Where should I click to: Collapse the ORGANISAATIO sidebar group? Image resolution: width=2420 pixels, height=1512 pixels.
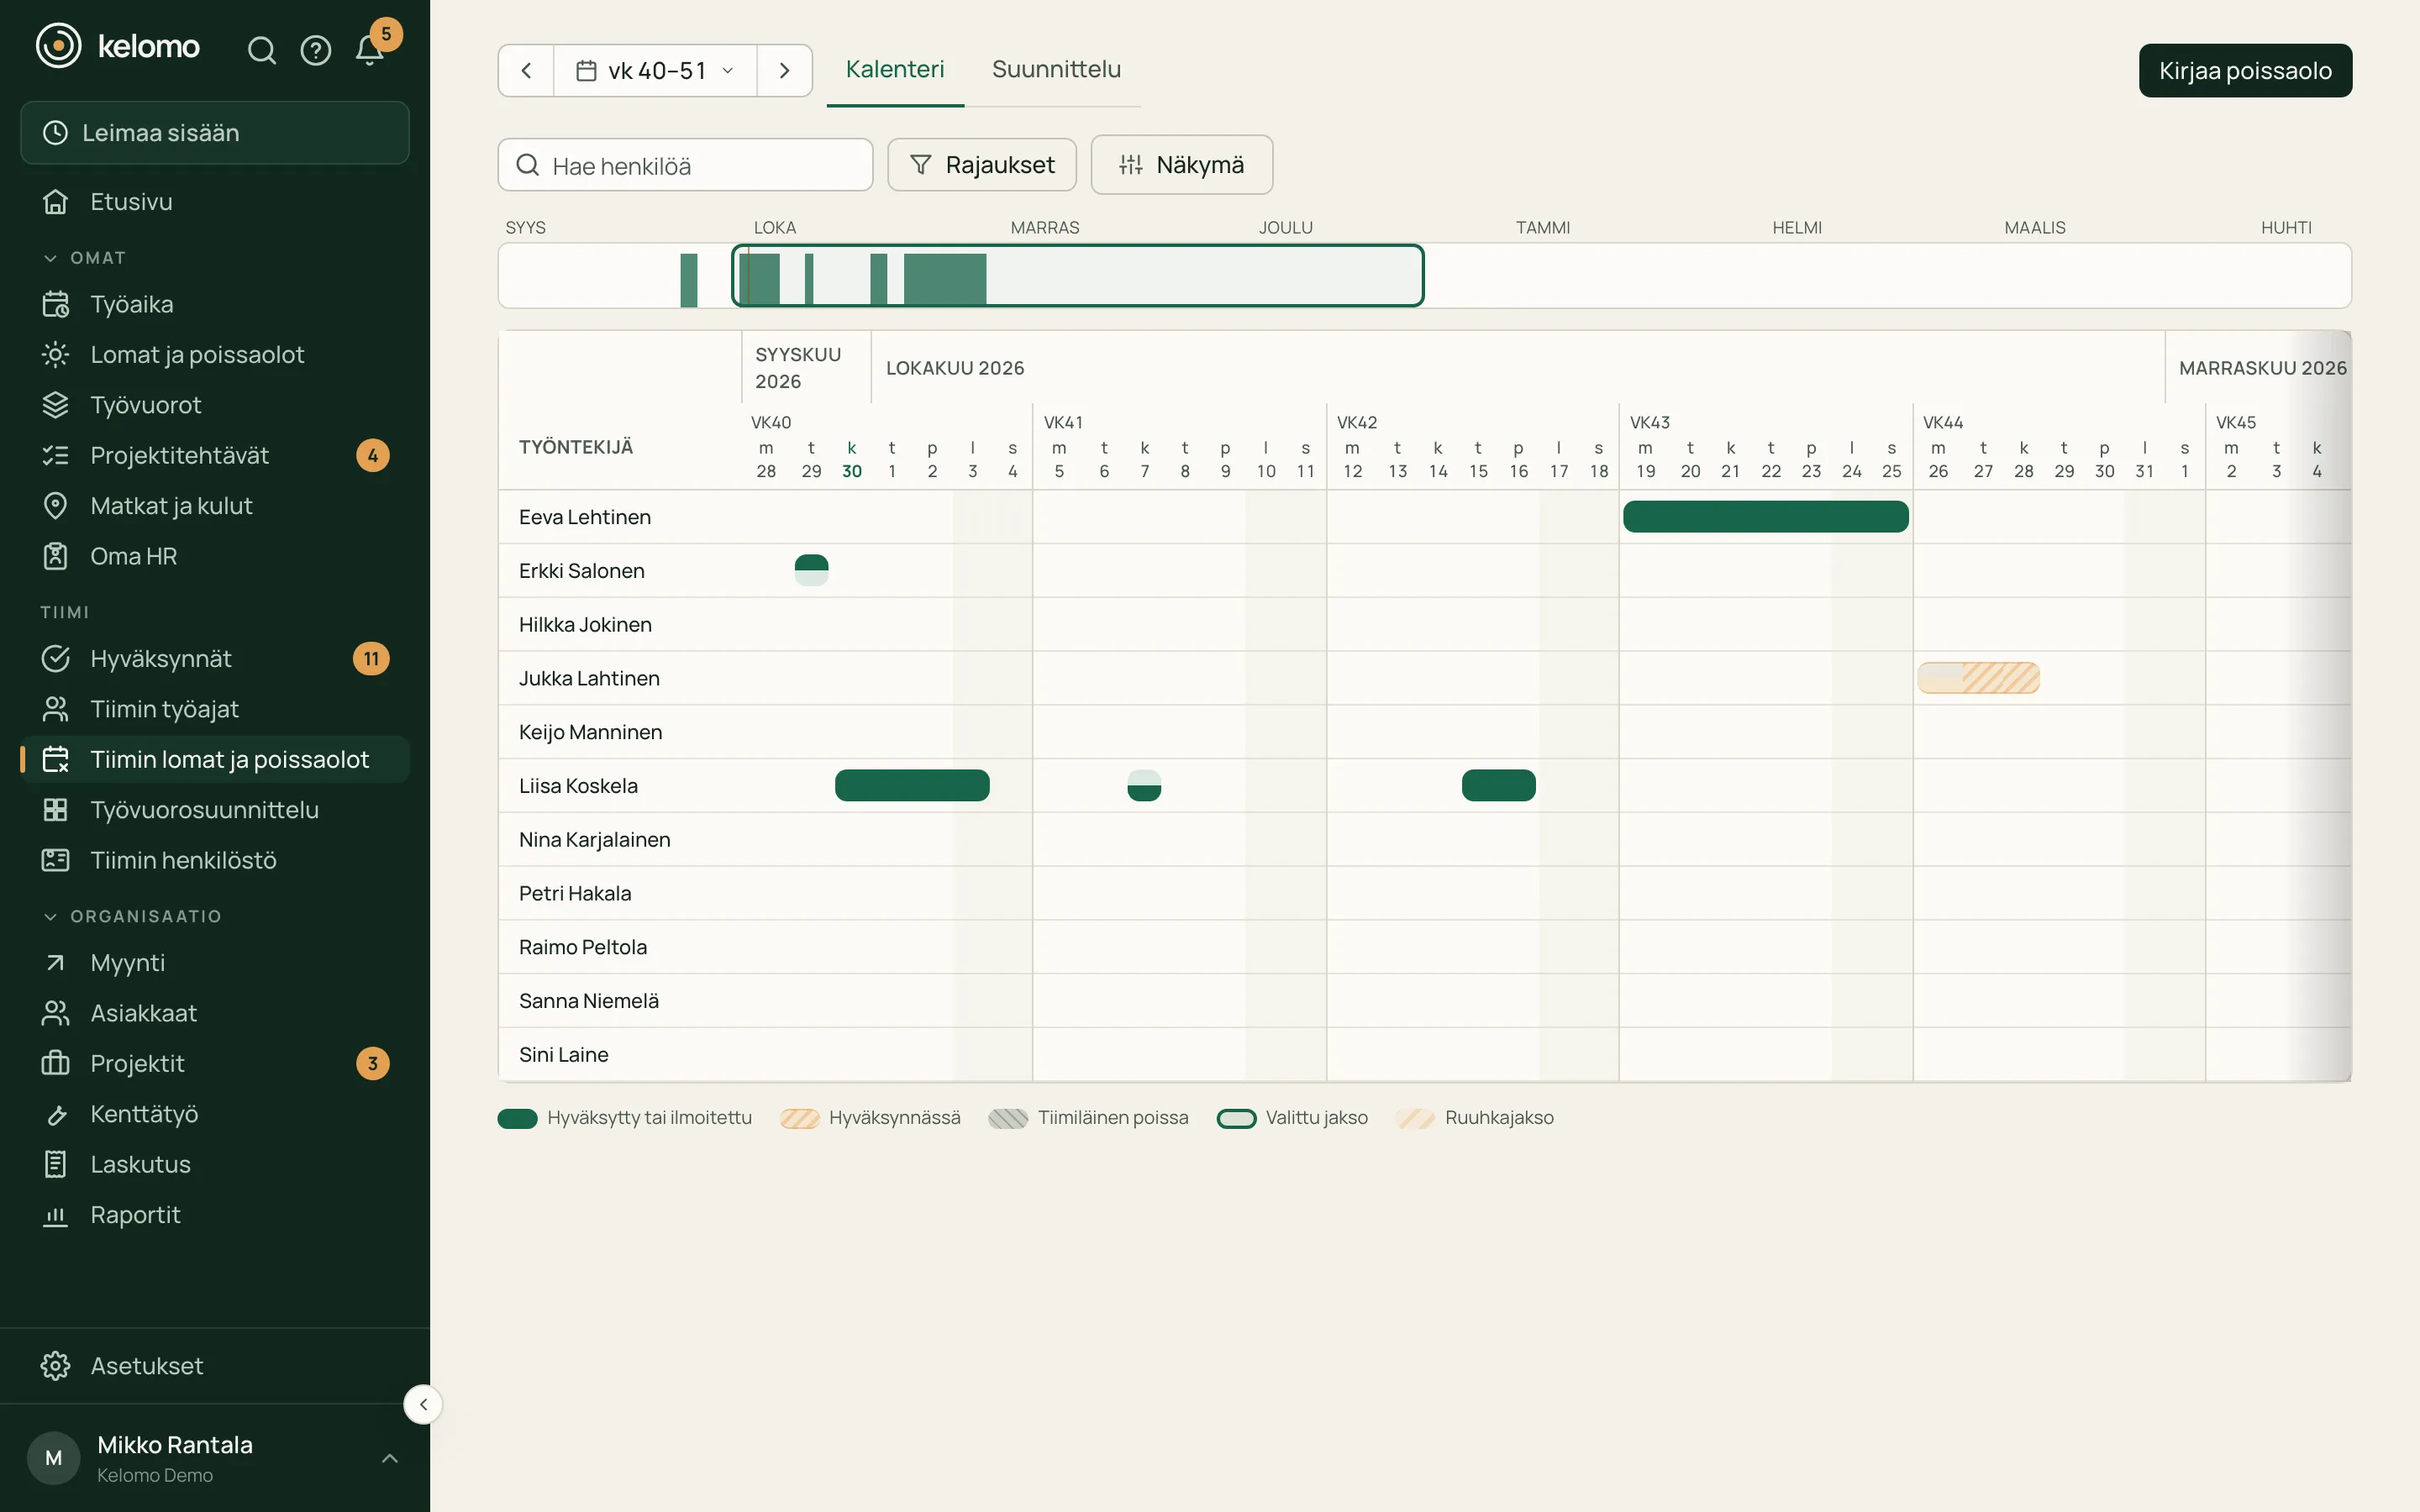pos(132,916)
